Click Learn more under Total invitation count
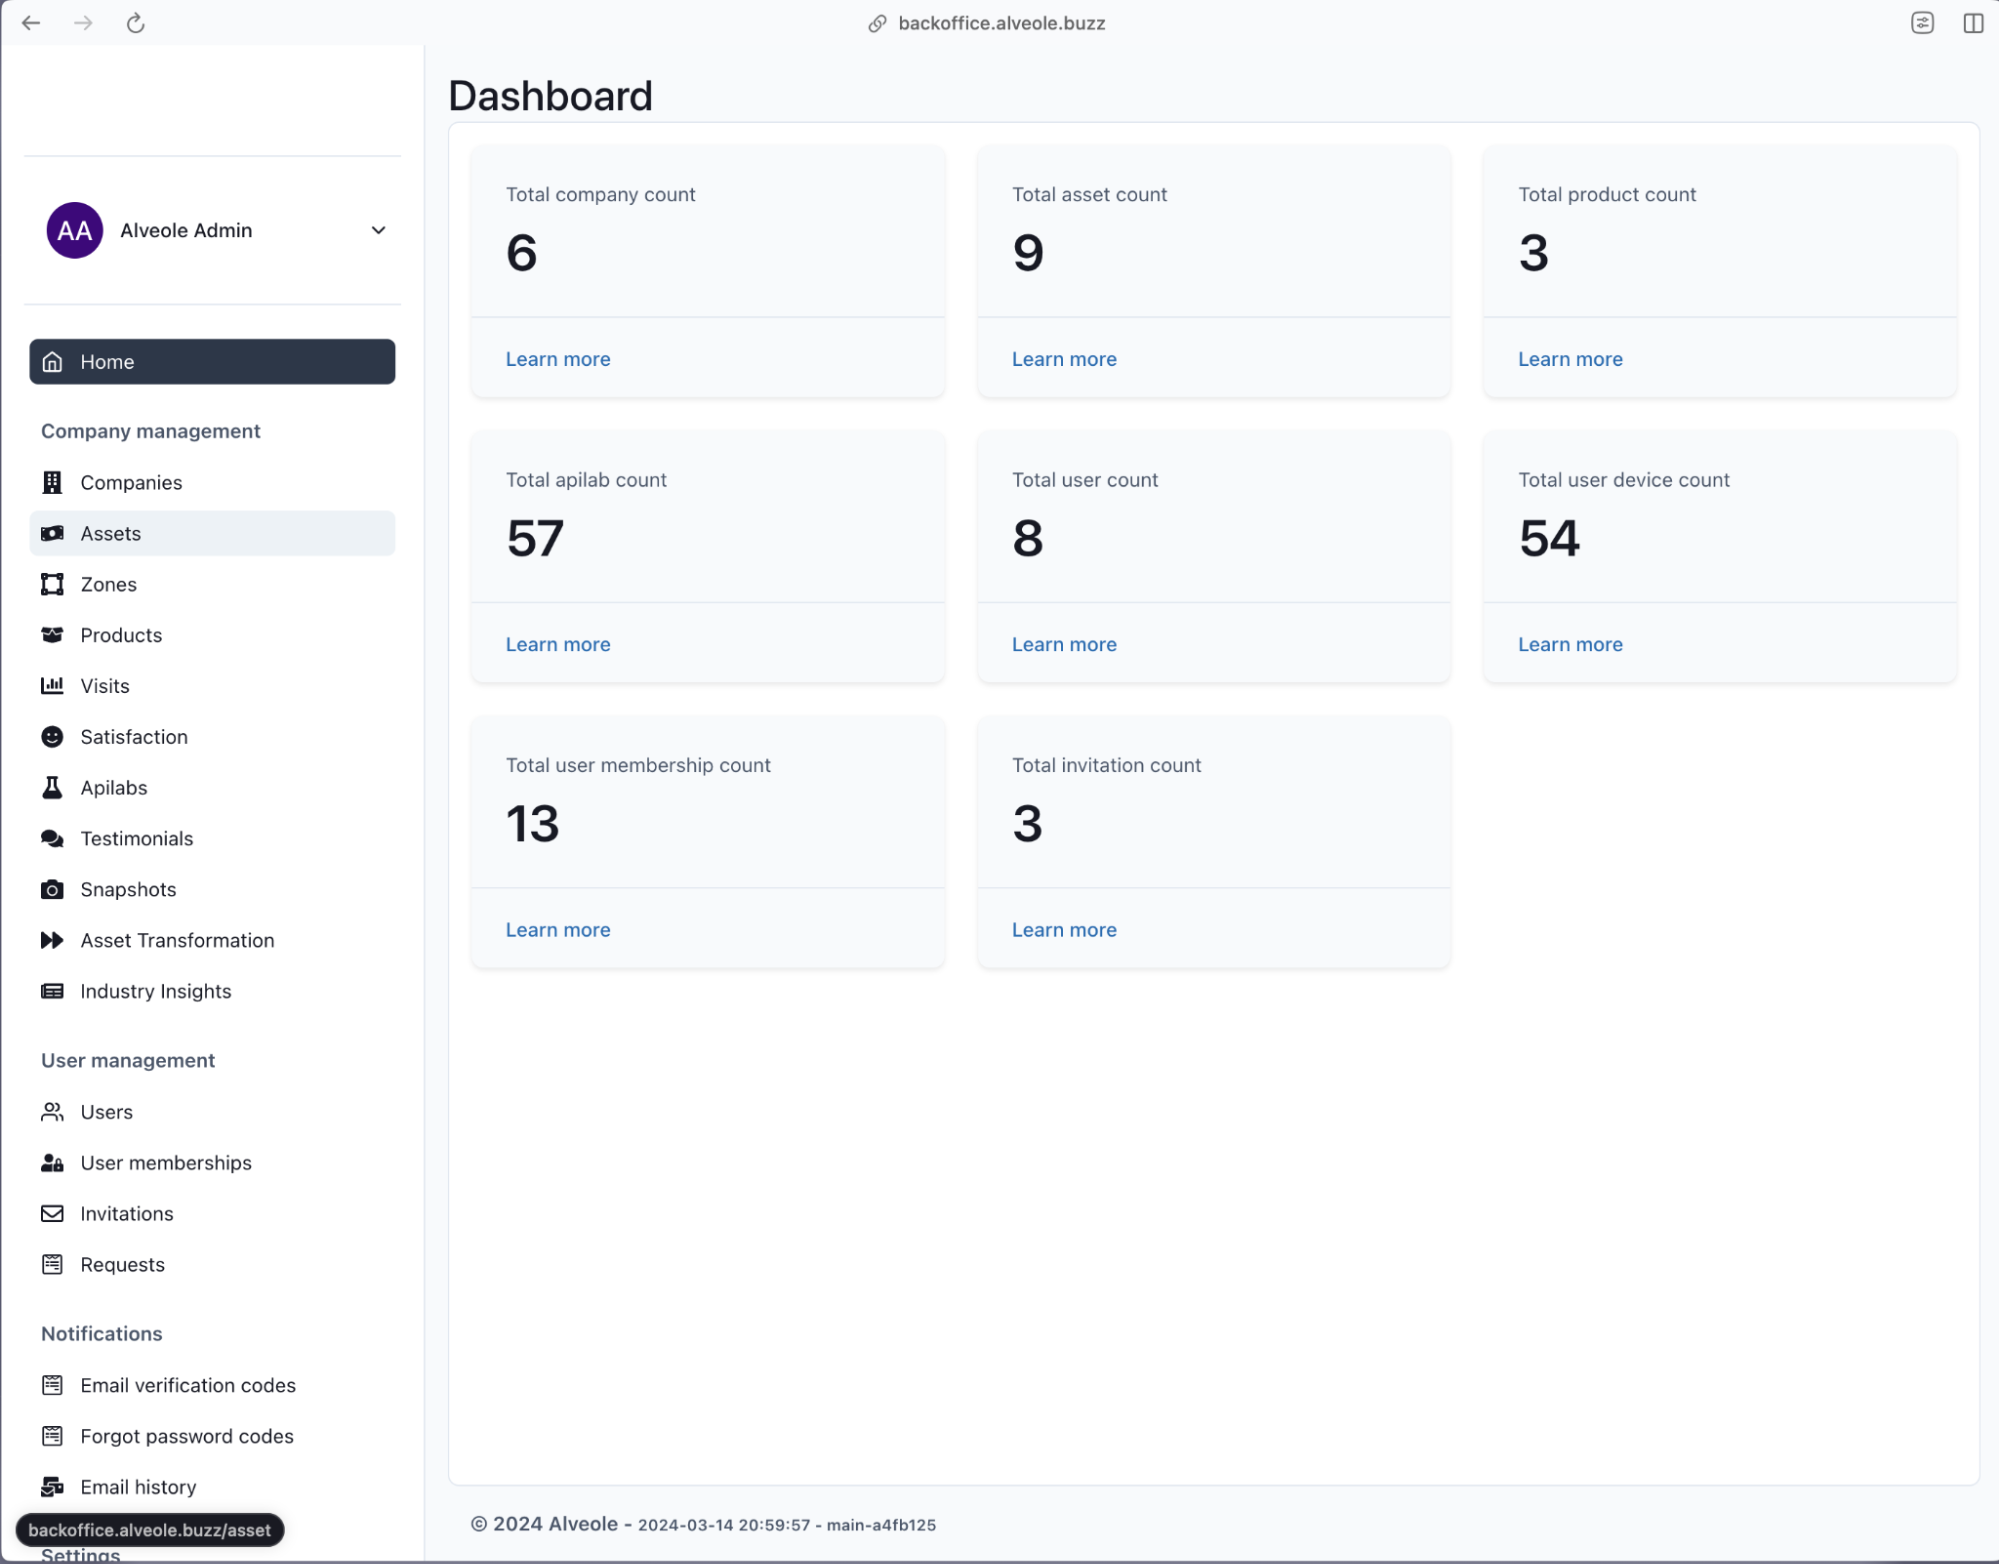 [x=1064, y=929]
